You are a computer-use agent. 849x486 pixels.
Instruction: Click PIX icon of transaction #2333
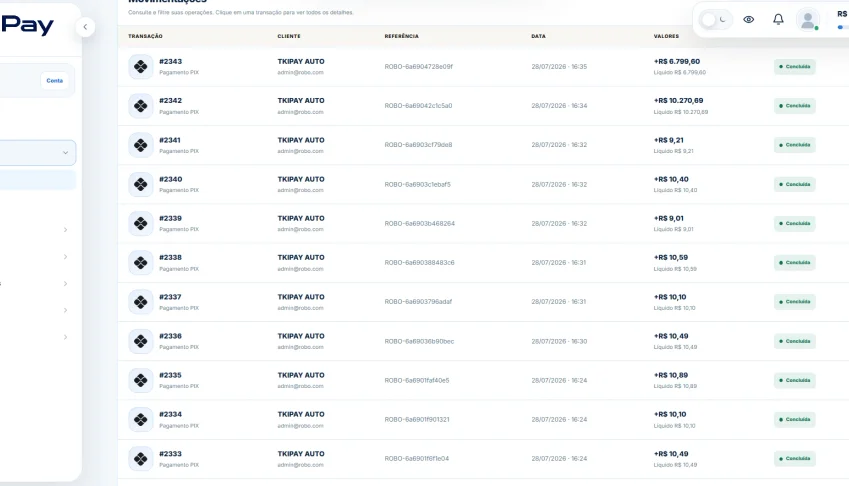141,458
